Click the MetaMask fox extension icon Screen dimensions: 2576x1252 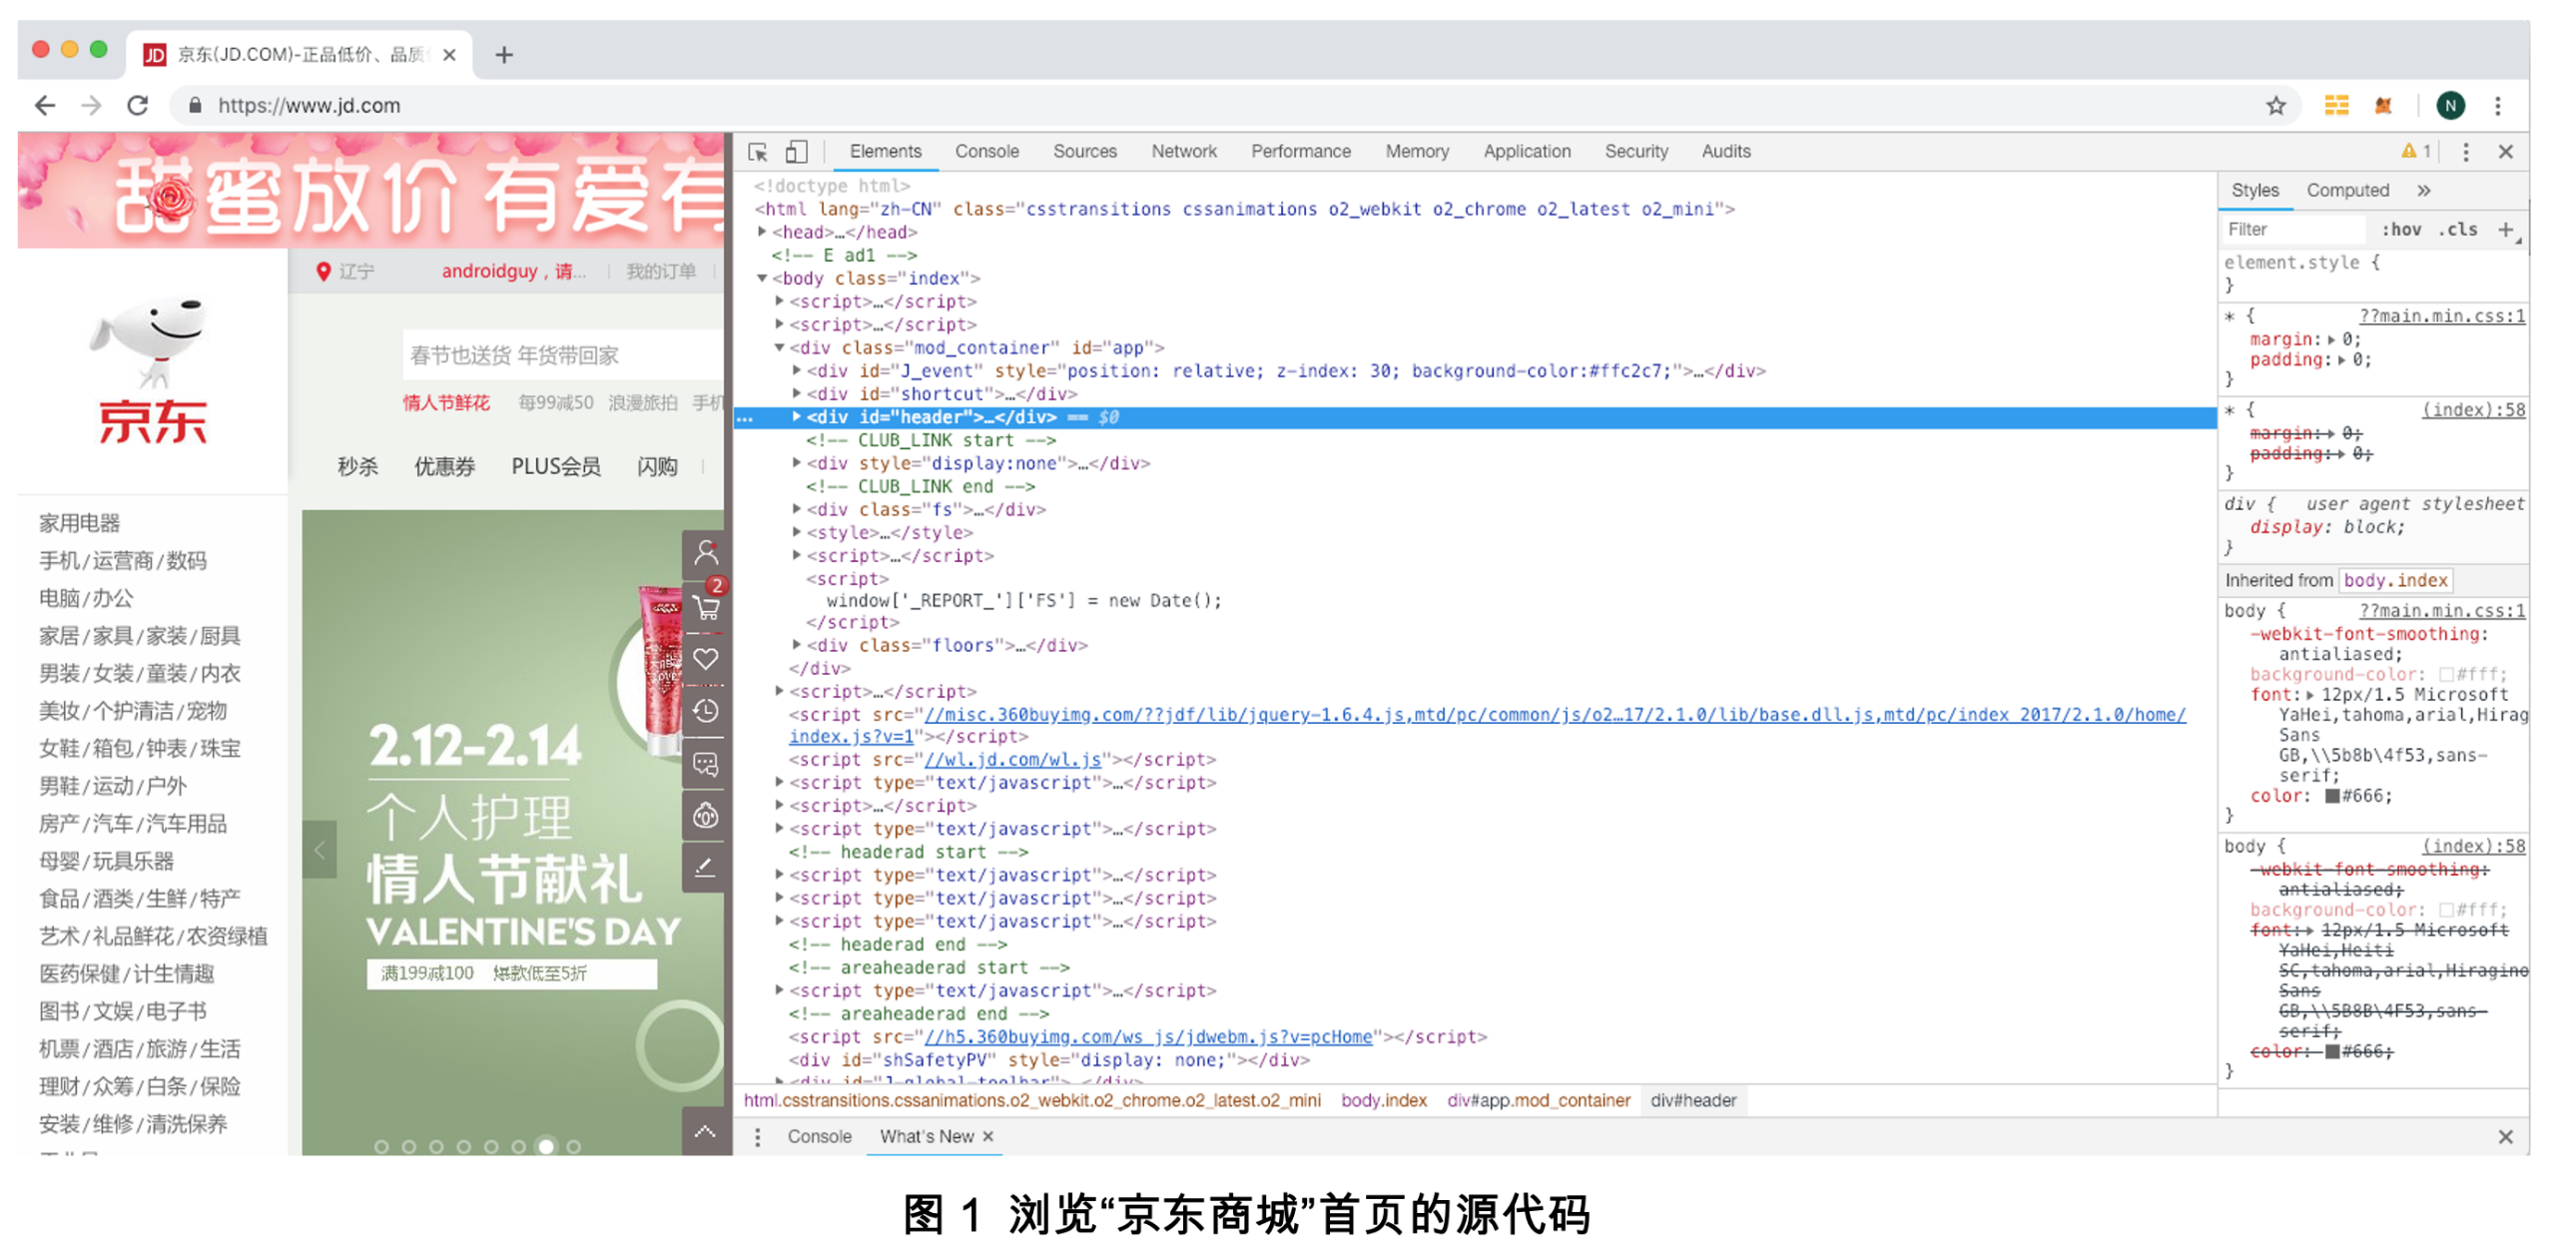[2384, 105]
